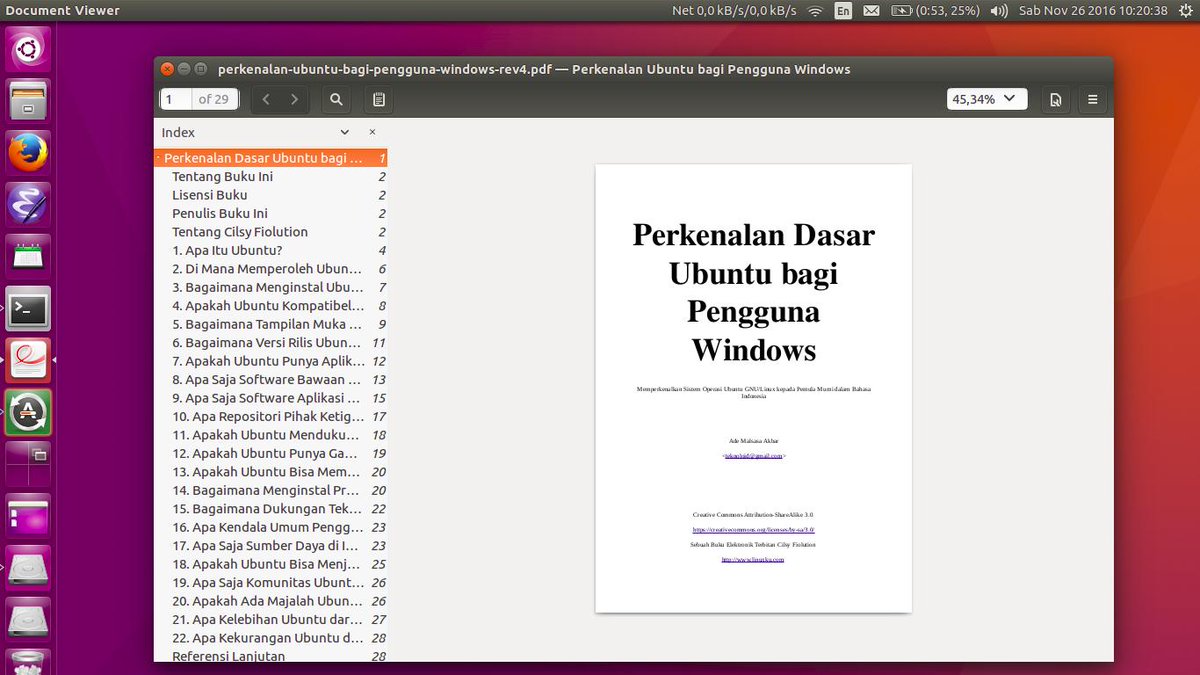Select '12. Apakah Ubuntu Punya Ga…' entry
The width and height of the screenshot is (1200, 675).
click(271, 454)
